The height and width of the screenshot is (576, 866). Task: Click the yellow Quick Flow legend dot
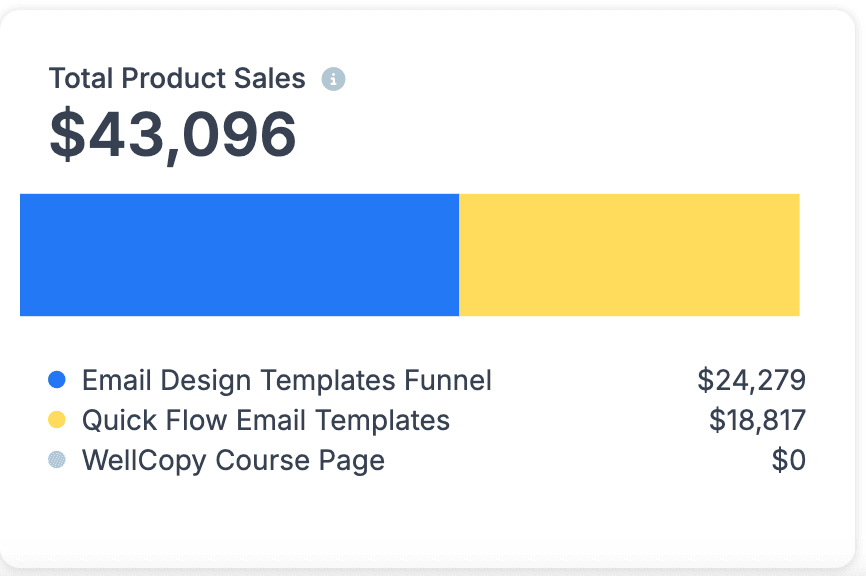tap(57, 420)
